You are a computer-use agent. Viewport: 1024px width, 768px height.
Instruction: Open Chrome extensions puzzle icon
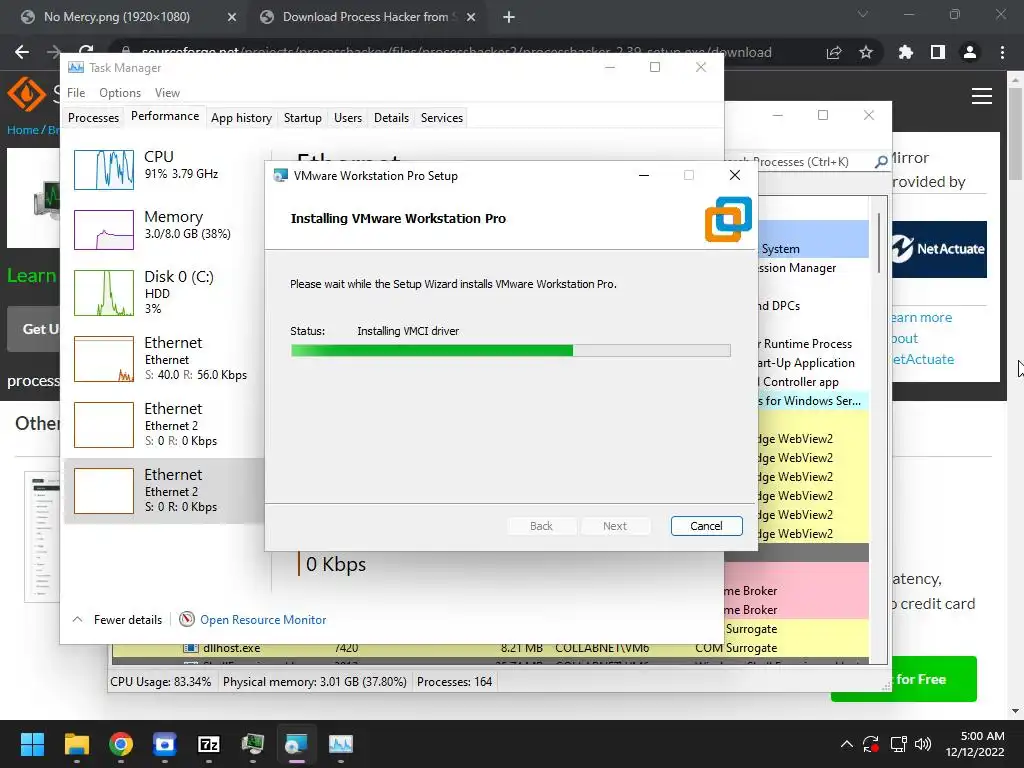click(x=905, y=52)
